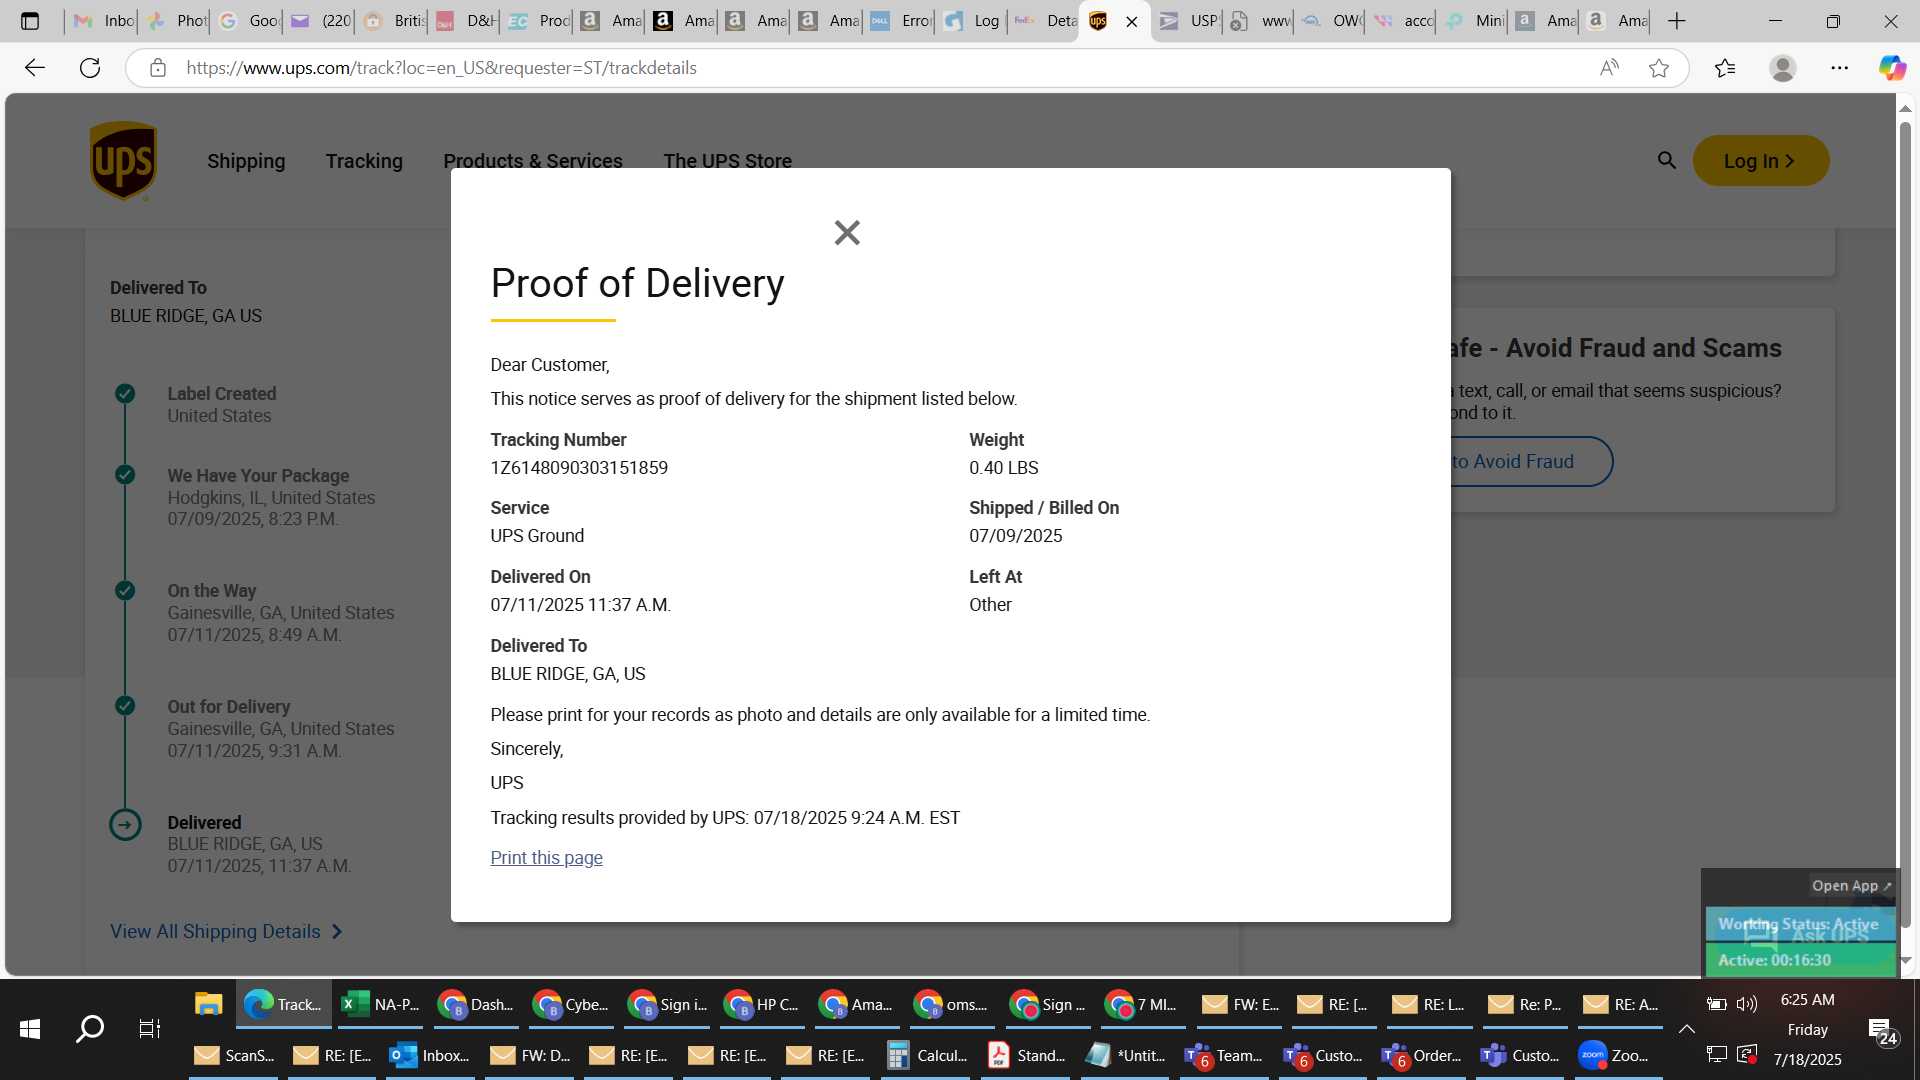Open Products & Services menu
Viewport: 1920px width, 1080px height.
[x=533, y=161]
